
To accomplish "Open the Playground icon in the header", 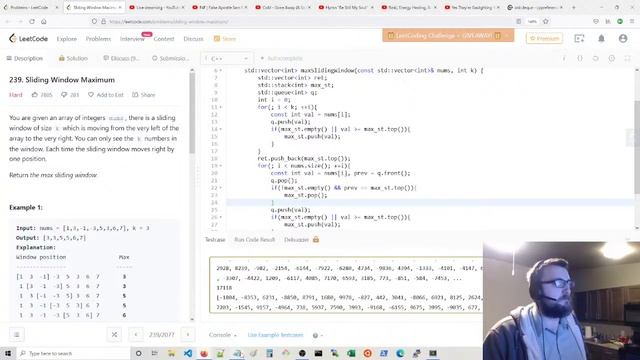I will coord(579,38).
